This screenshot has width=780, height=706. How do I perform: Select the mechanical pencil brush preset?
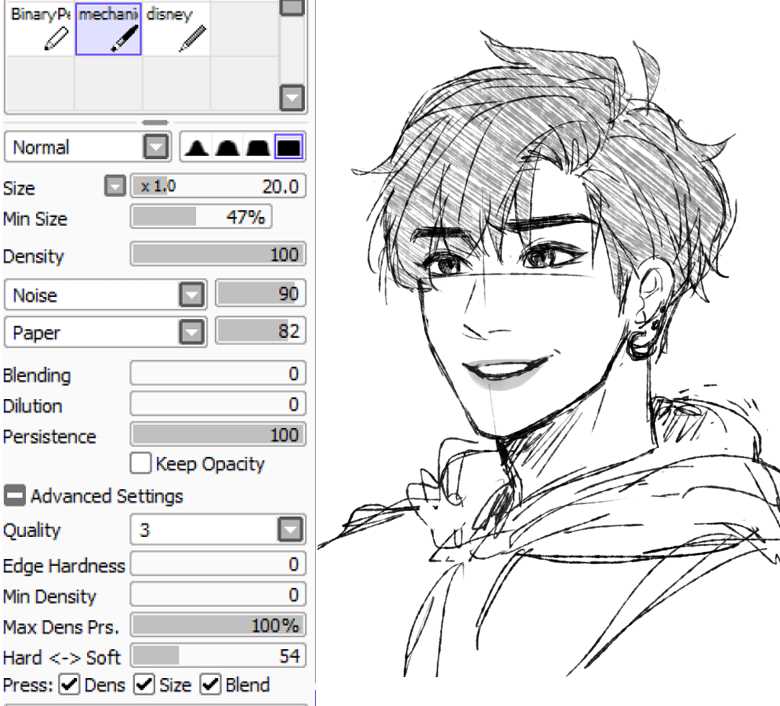[108, 29]
